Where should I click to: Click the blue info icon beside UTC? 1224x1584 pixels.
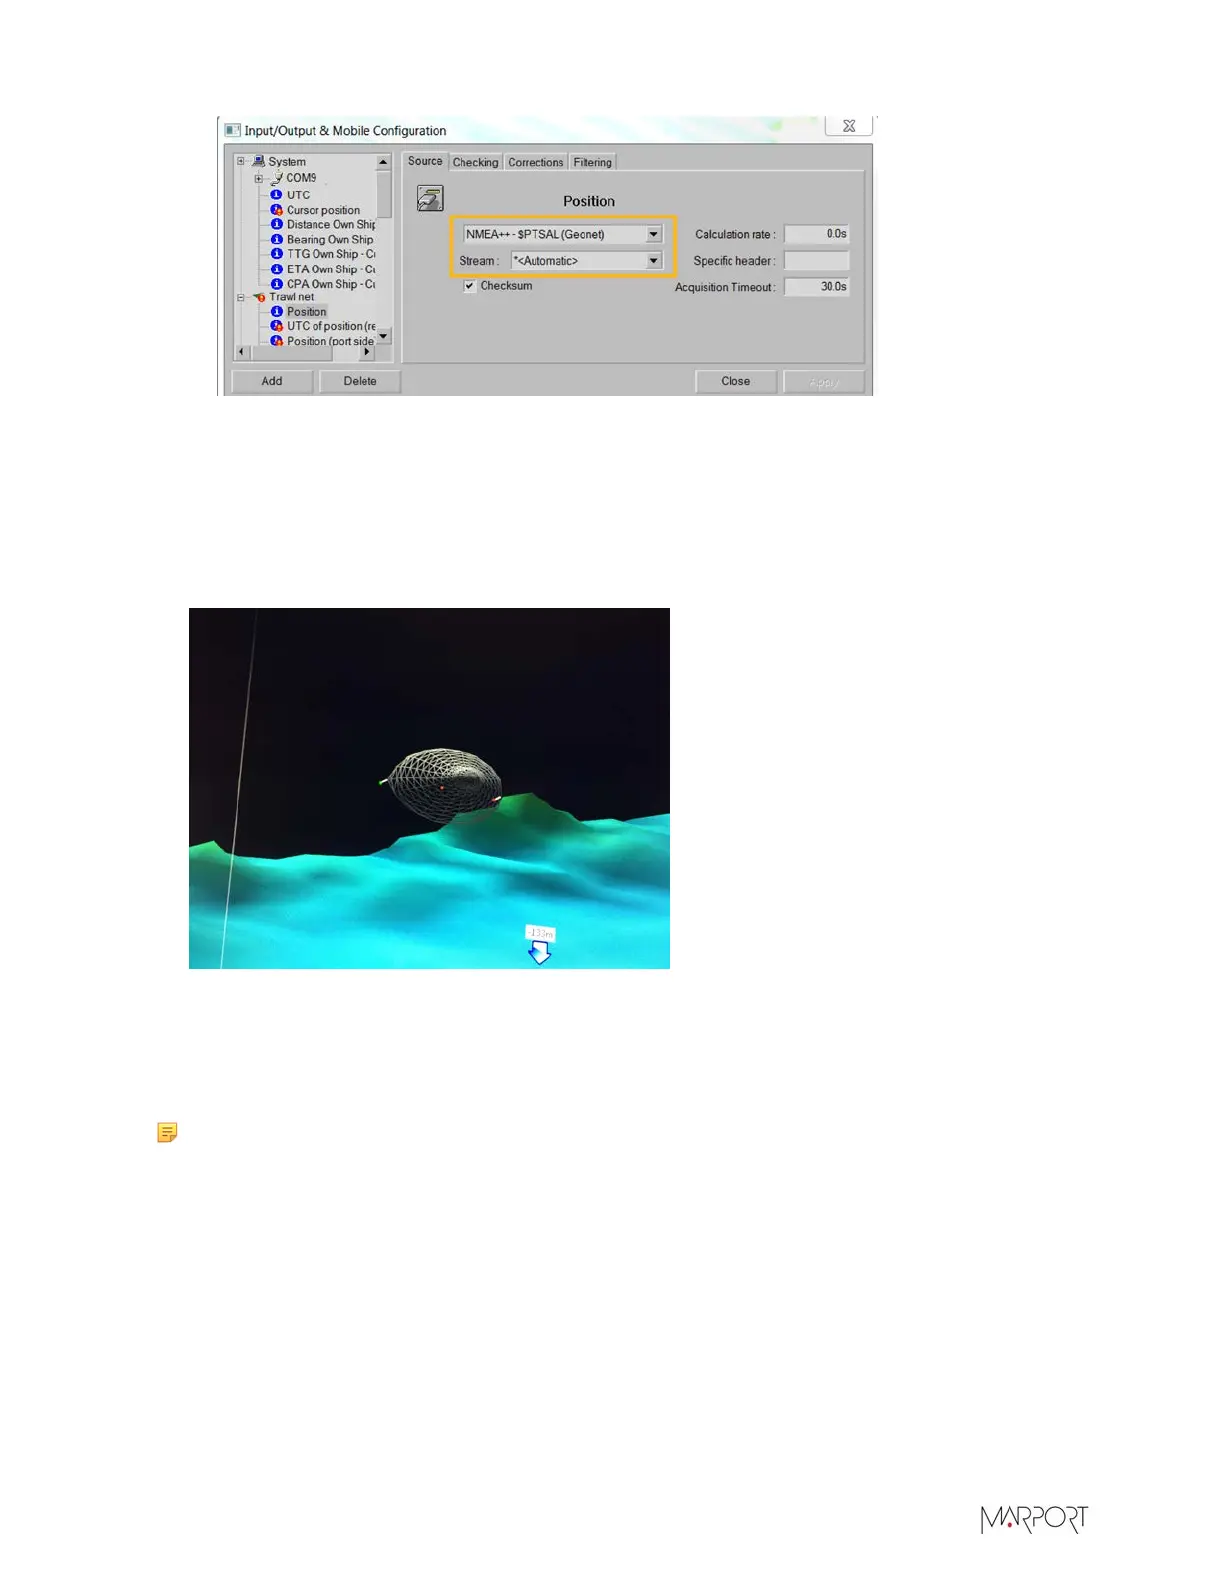click(x=277, y=194)
